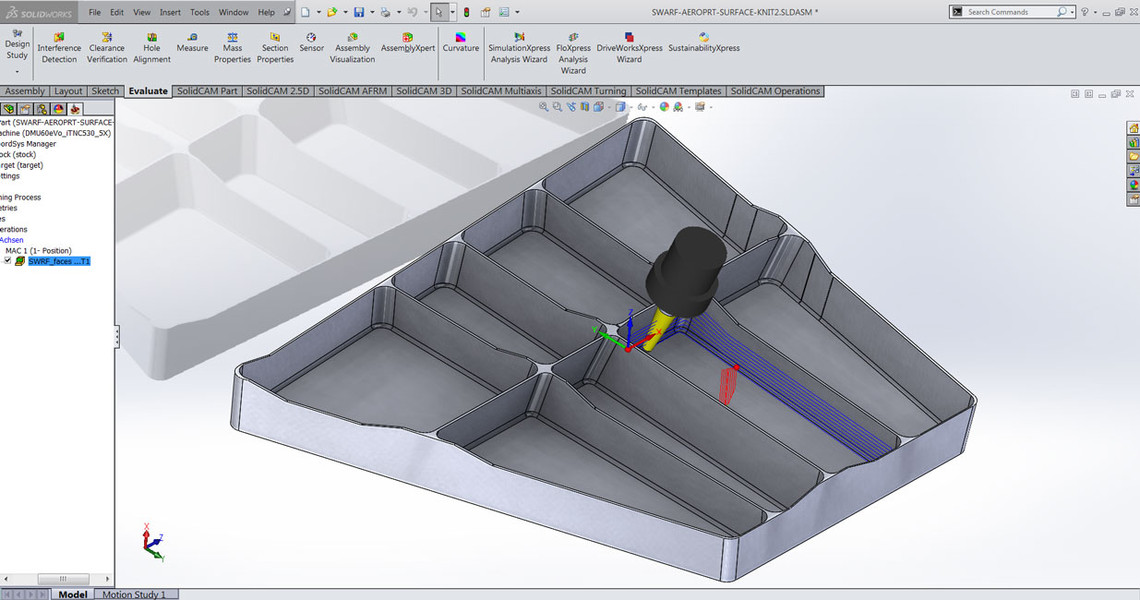Click the Rebuild traffic light icon
Screen dimensions: 1140x600
point(466,12)
